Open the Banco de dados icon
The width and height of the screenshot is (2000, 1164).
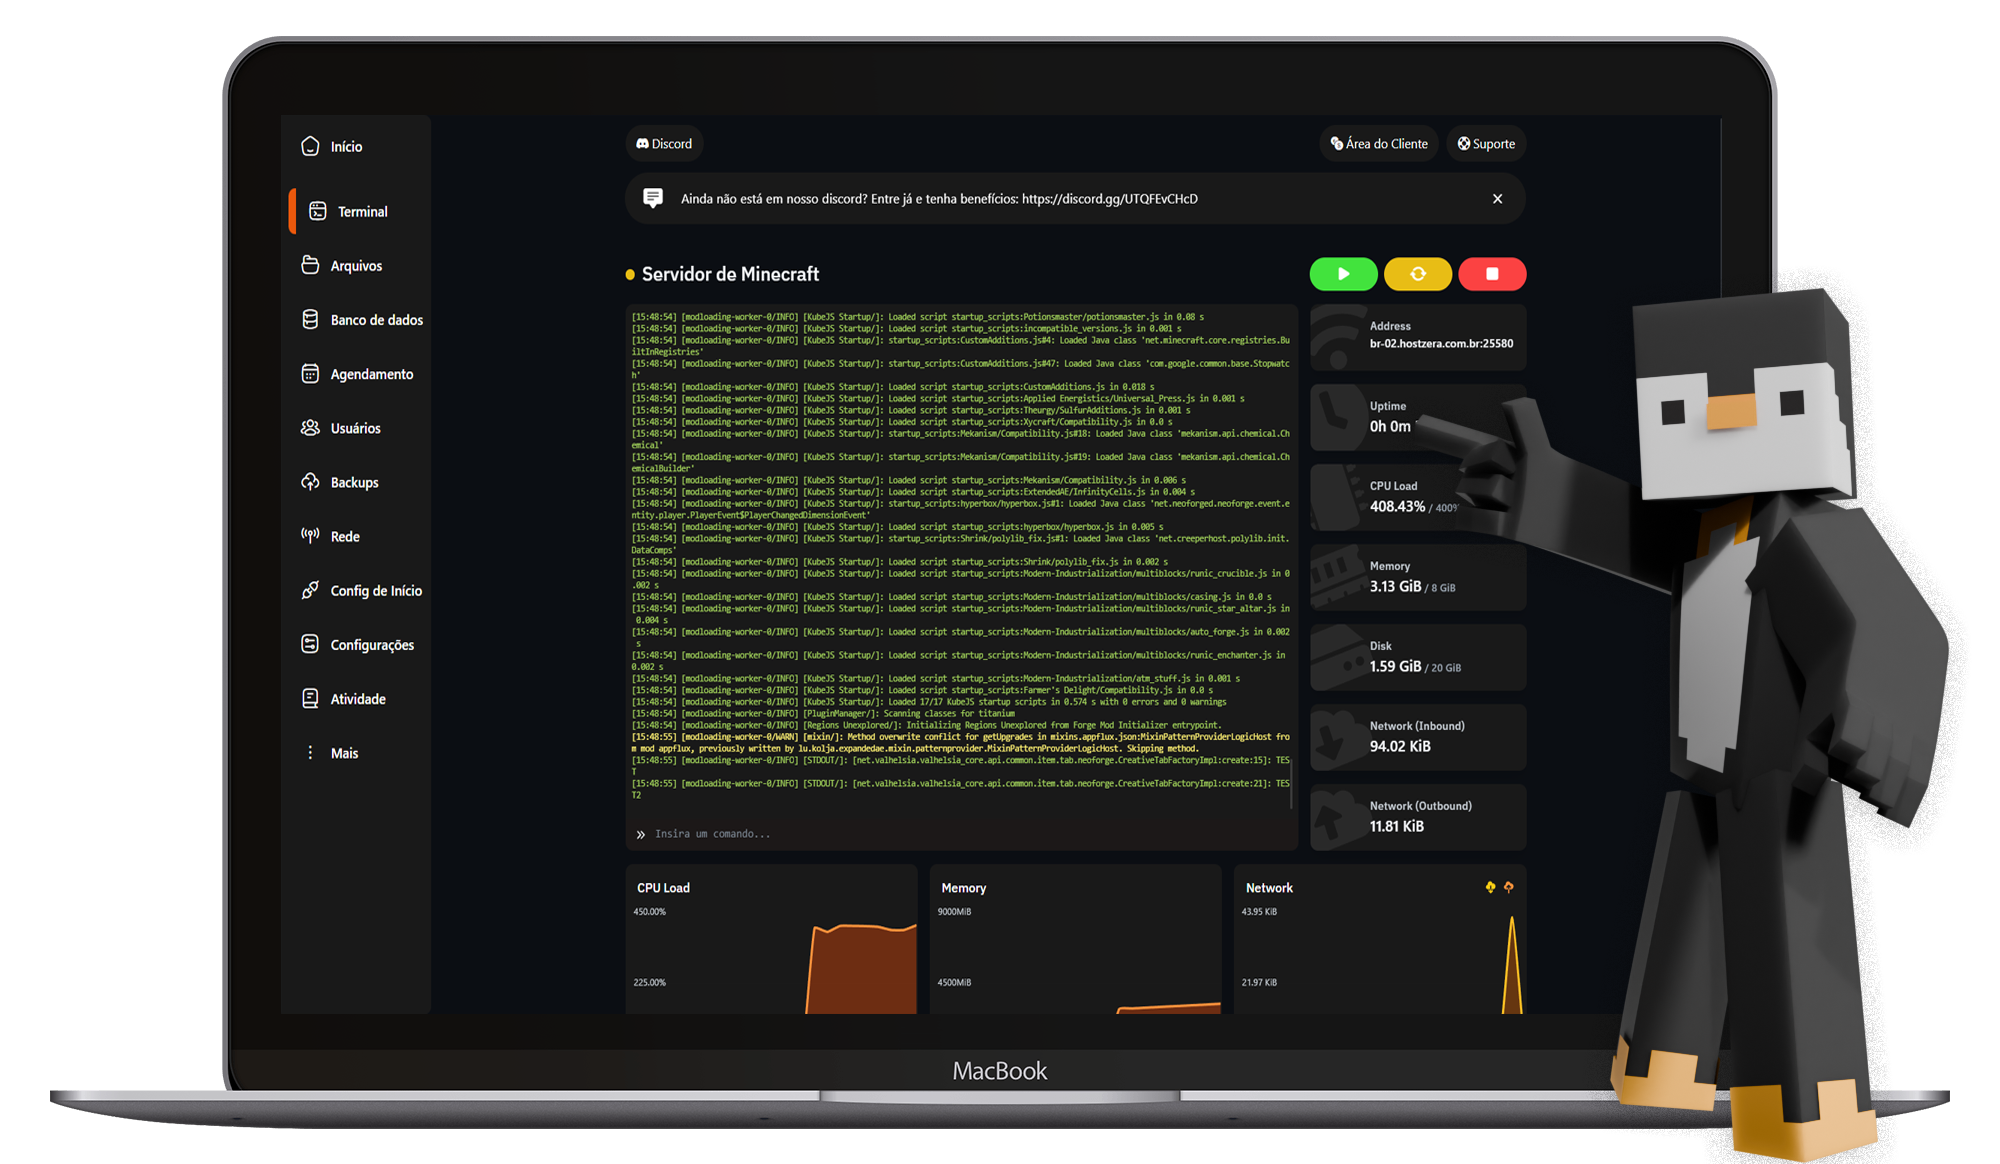(311, 319)
